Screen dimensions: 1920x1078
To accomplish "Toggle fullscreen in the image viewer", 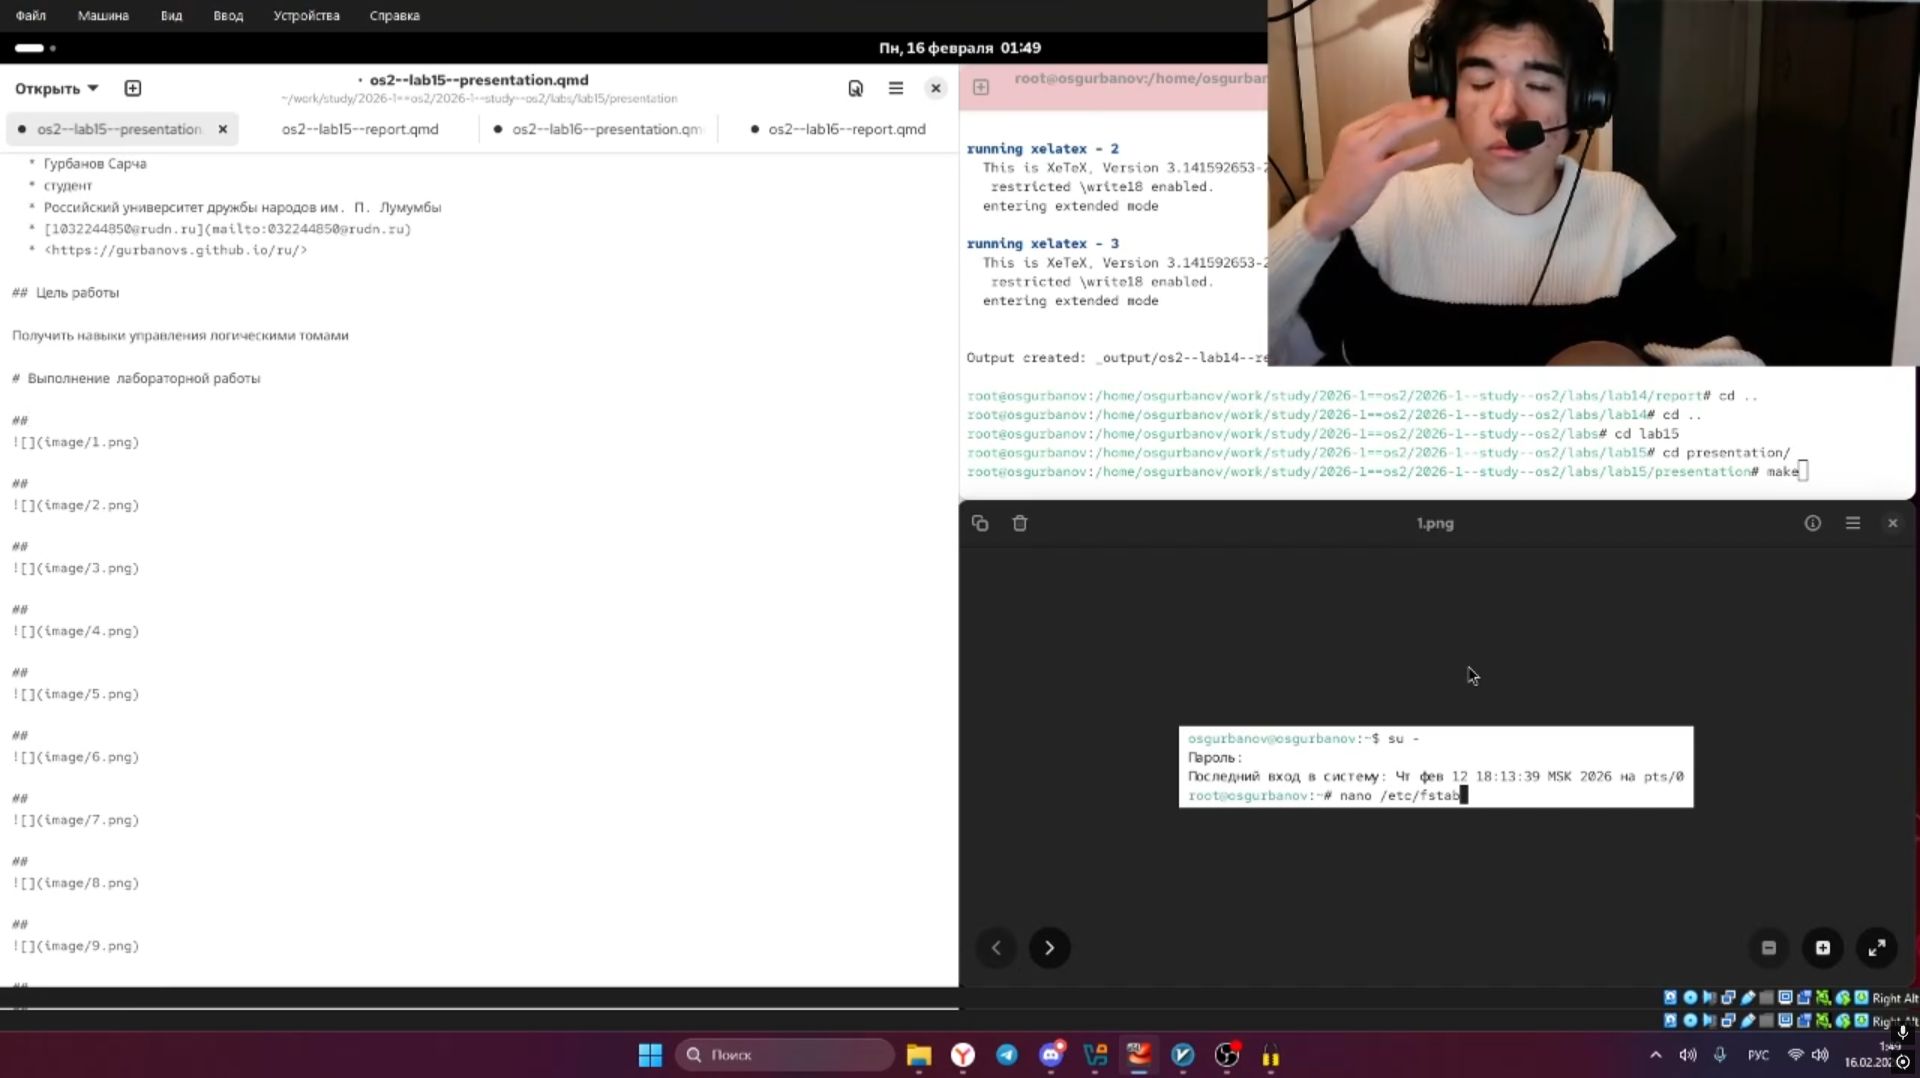I will (1877, 948).
